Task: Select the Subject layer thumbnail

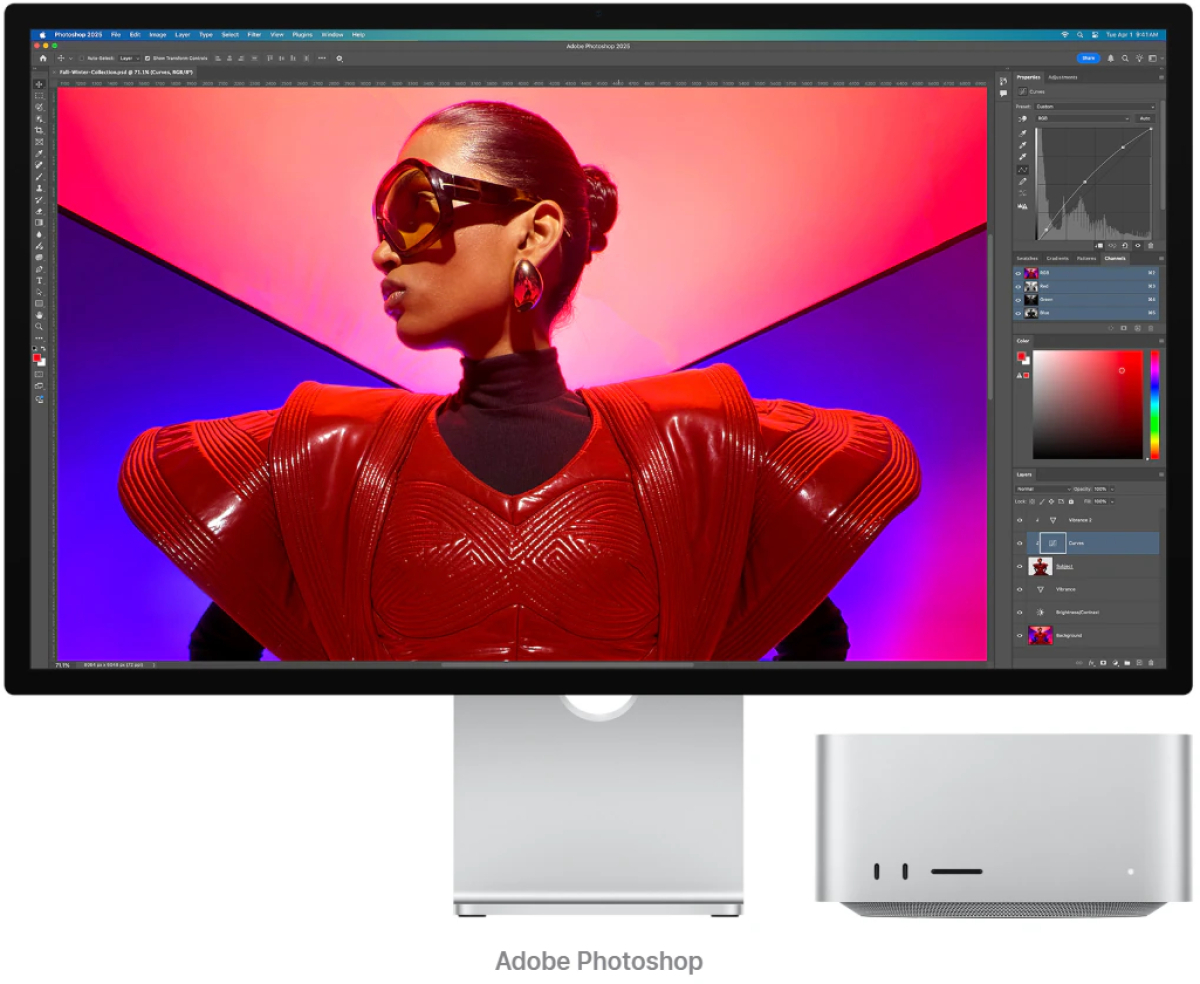Action: [1040, 566]
